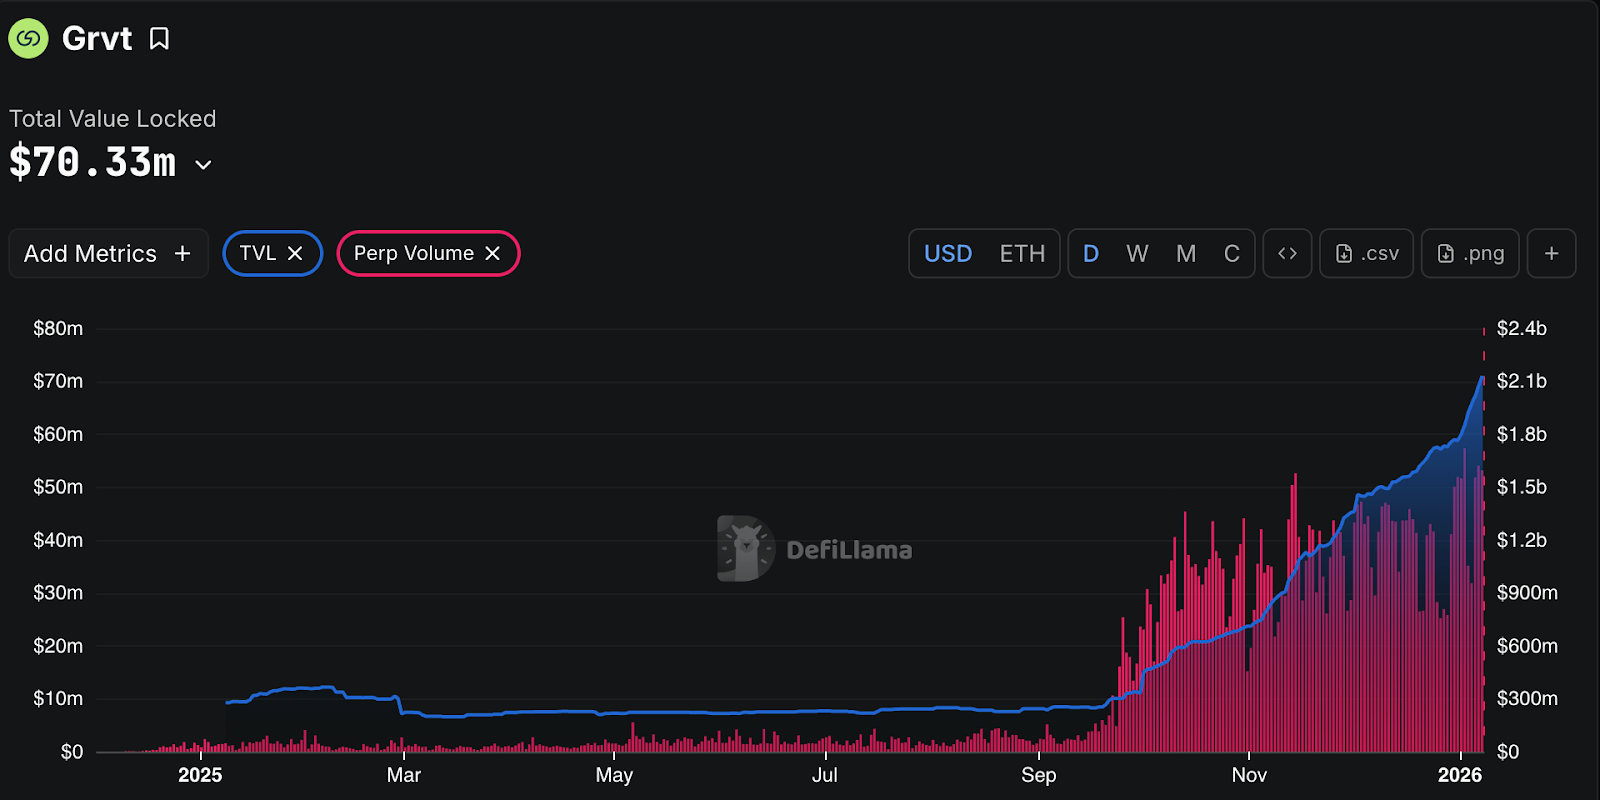Switch chart denomination to USD

click(948, 254)
